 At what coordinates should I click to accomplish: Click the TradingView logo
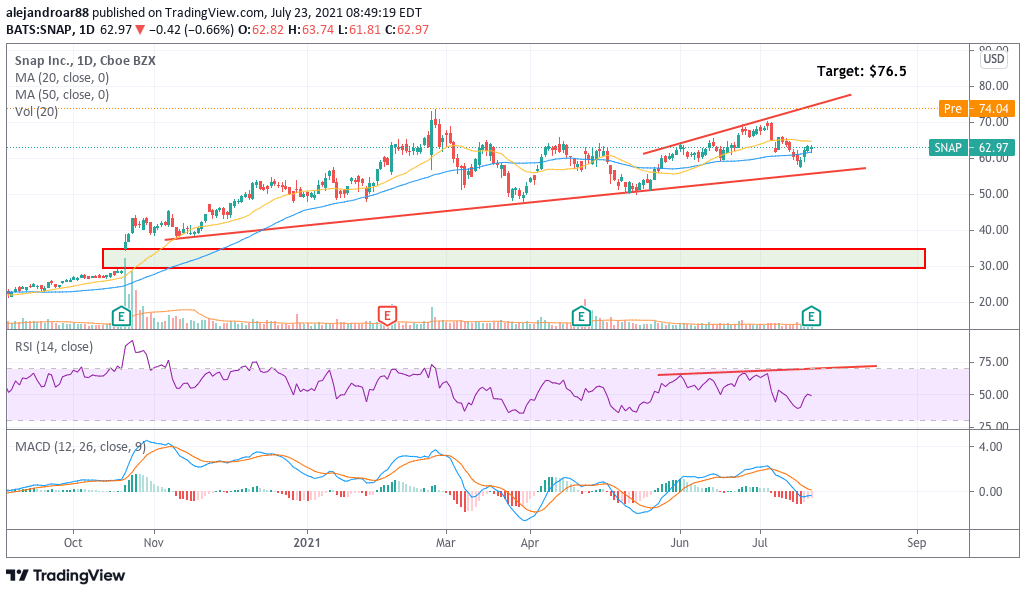coord(65,576)
